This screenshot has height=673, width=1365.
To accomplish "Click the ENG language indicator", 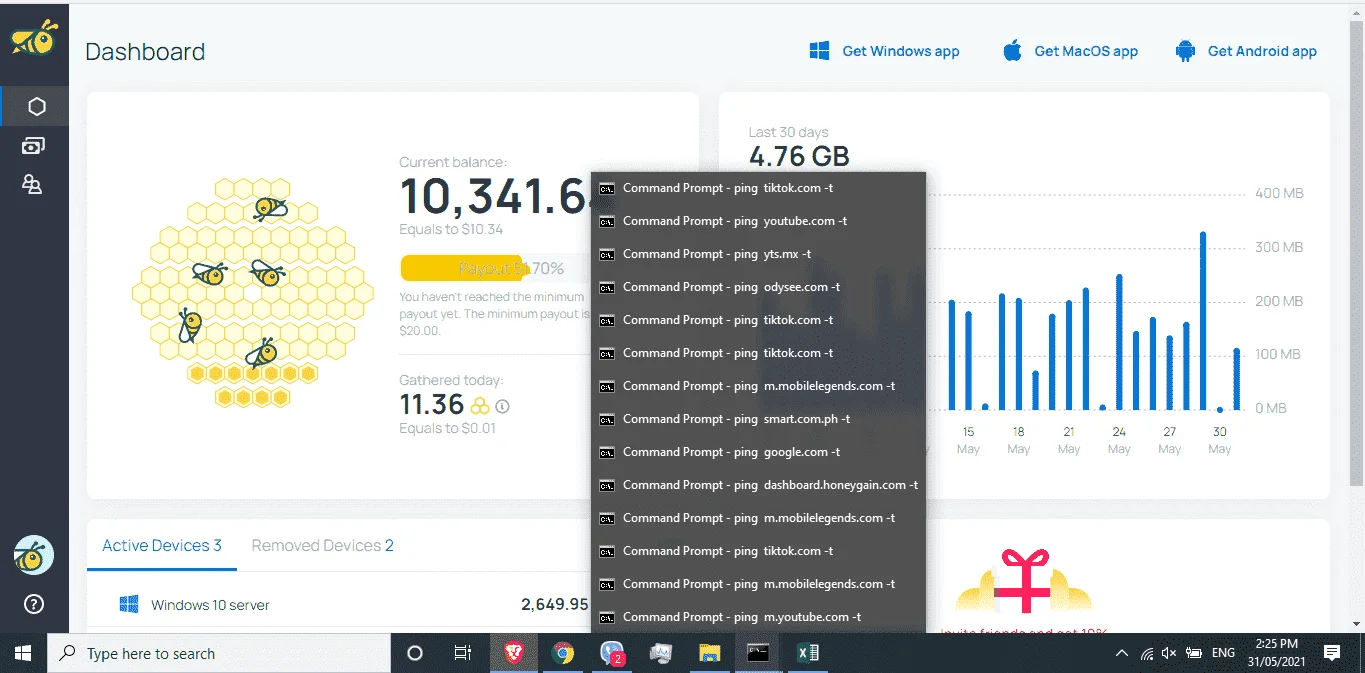I will pyautogui.click(x=1223, y=653).
